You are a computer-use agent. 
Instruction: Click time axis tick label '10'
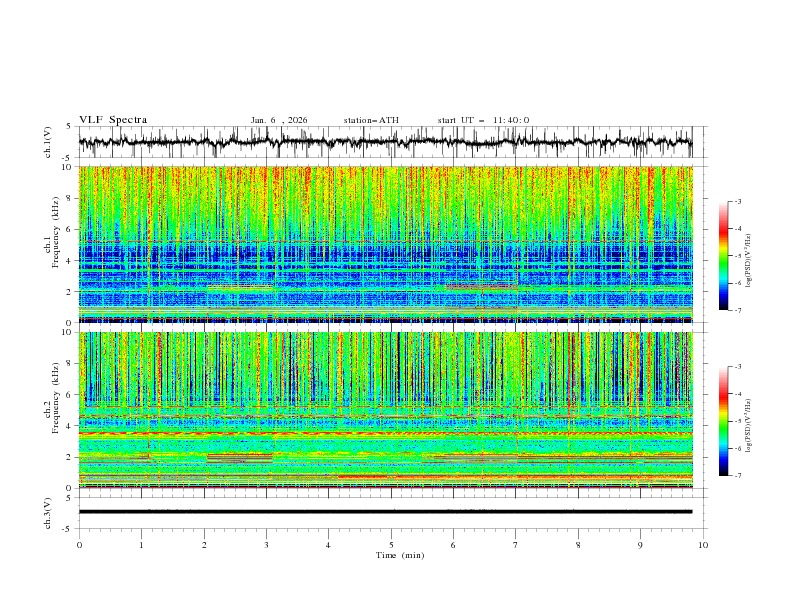click(x=703, y=545)
